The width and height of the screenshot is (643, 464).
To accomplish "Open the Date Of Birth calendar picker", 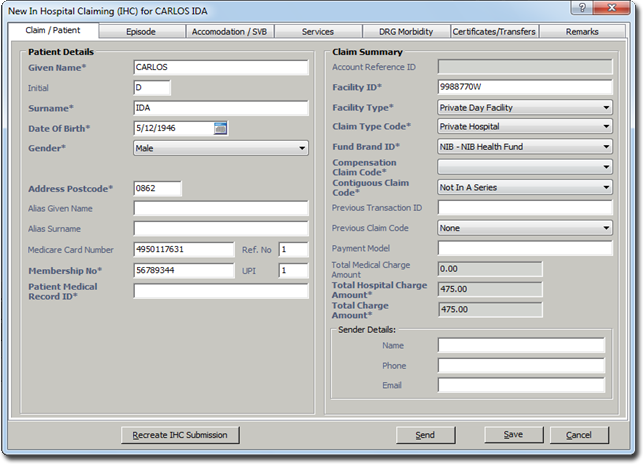I will (221, 128).
